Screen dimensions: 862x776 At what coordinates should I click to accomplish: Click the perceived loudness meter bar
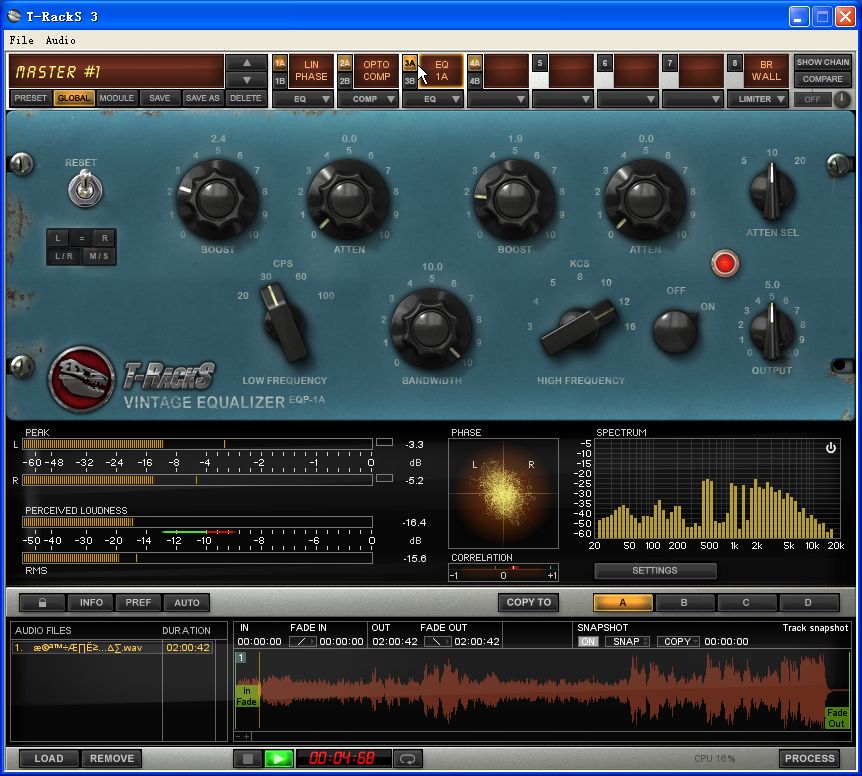(197, 522)
